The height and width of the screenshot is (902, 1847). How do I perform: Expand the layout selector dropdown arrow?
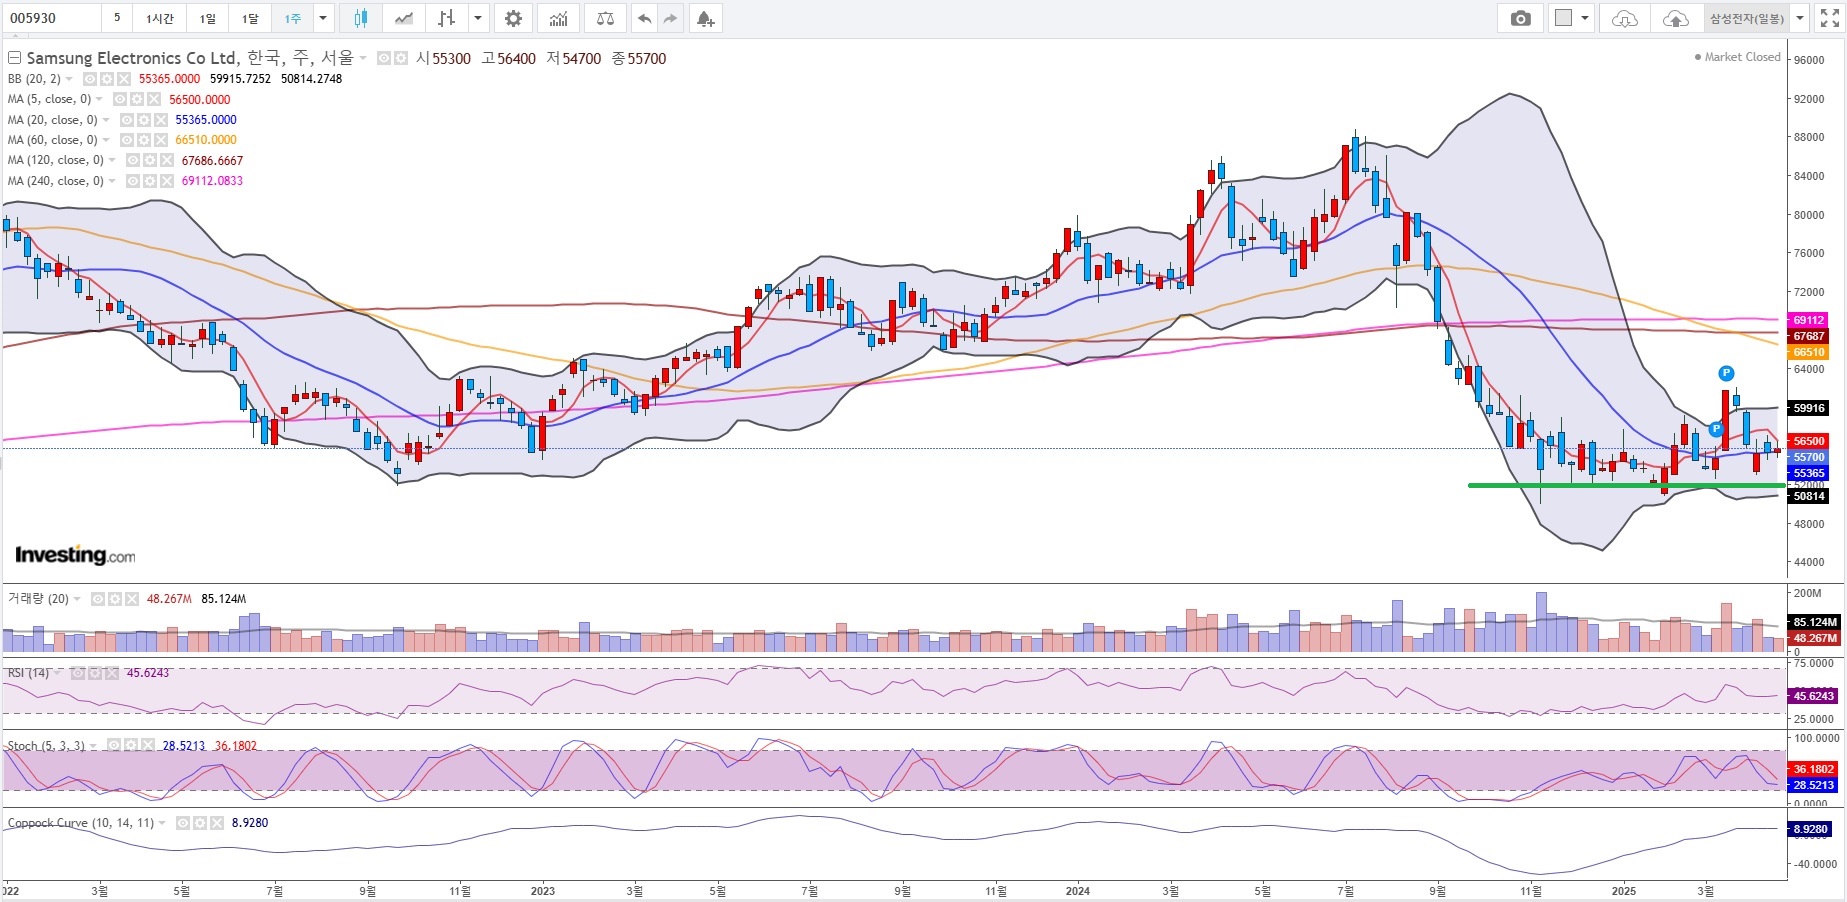click(1585, 18)
